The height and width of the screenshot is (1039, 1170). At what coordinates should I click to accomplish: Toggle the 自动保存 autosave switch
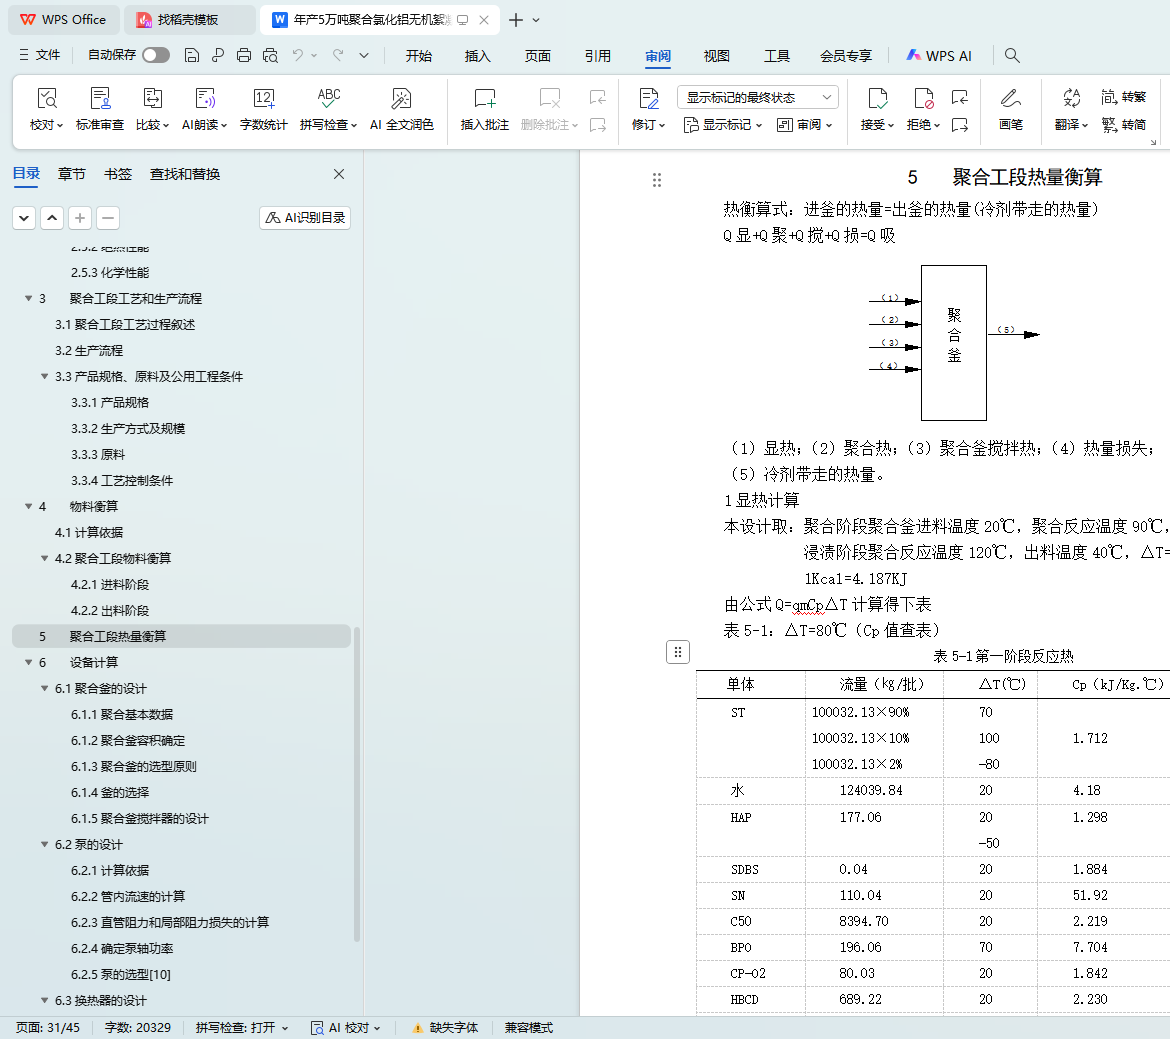coord(156,55)
